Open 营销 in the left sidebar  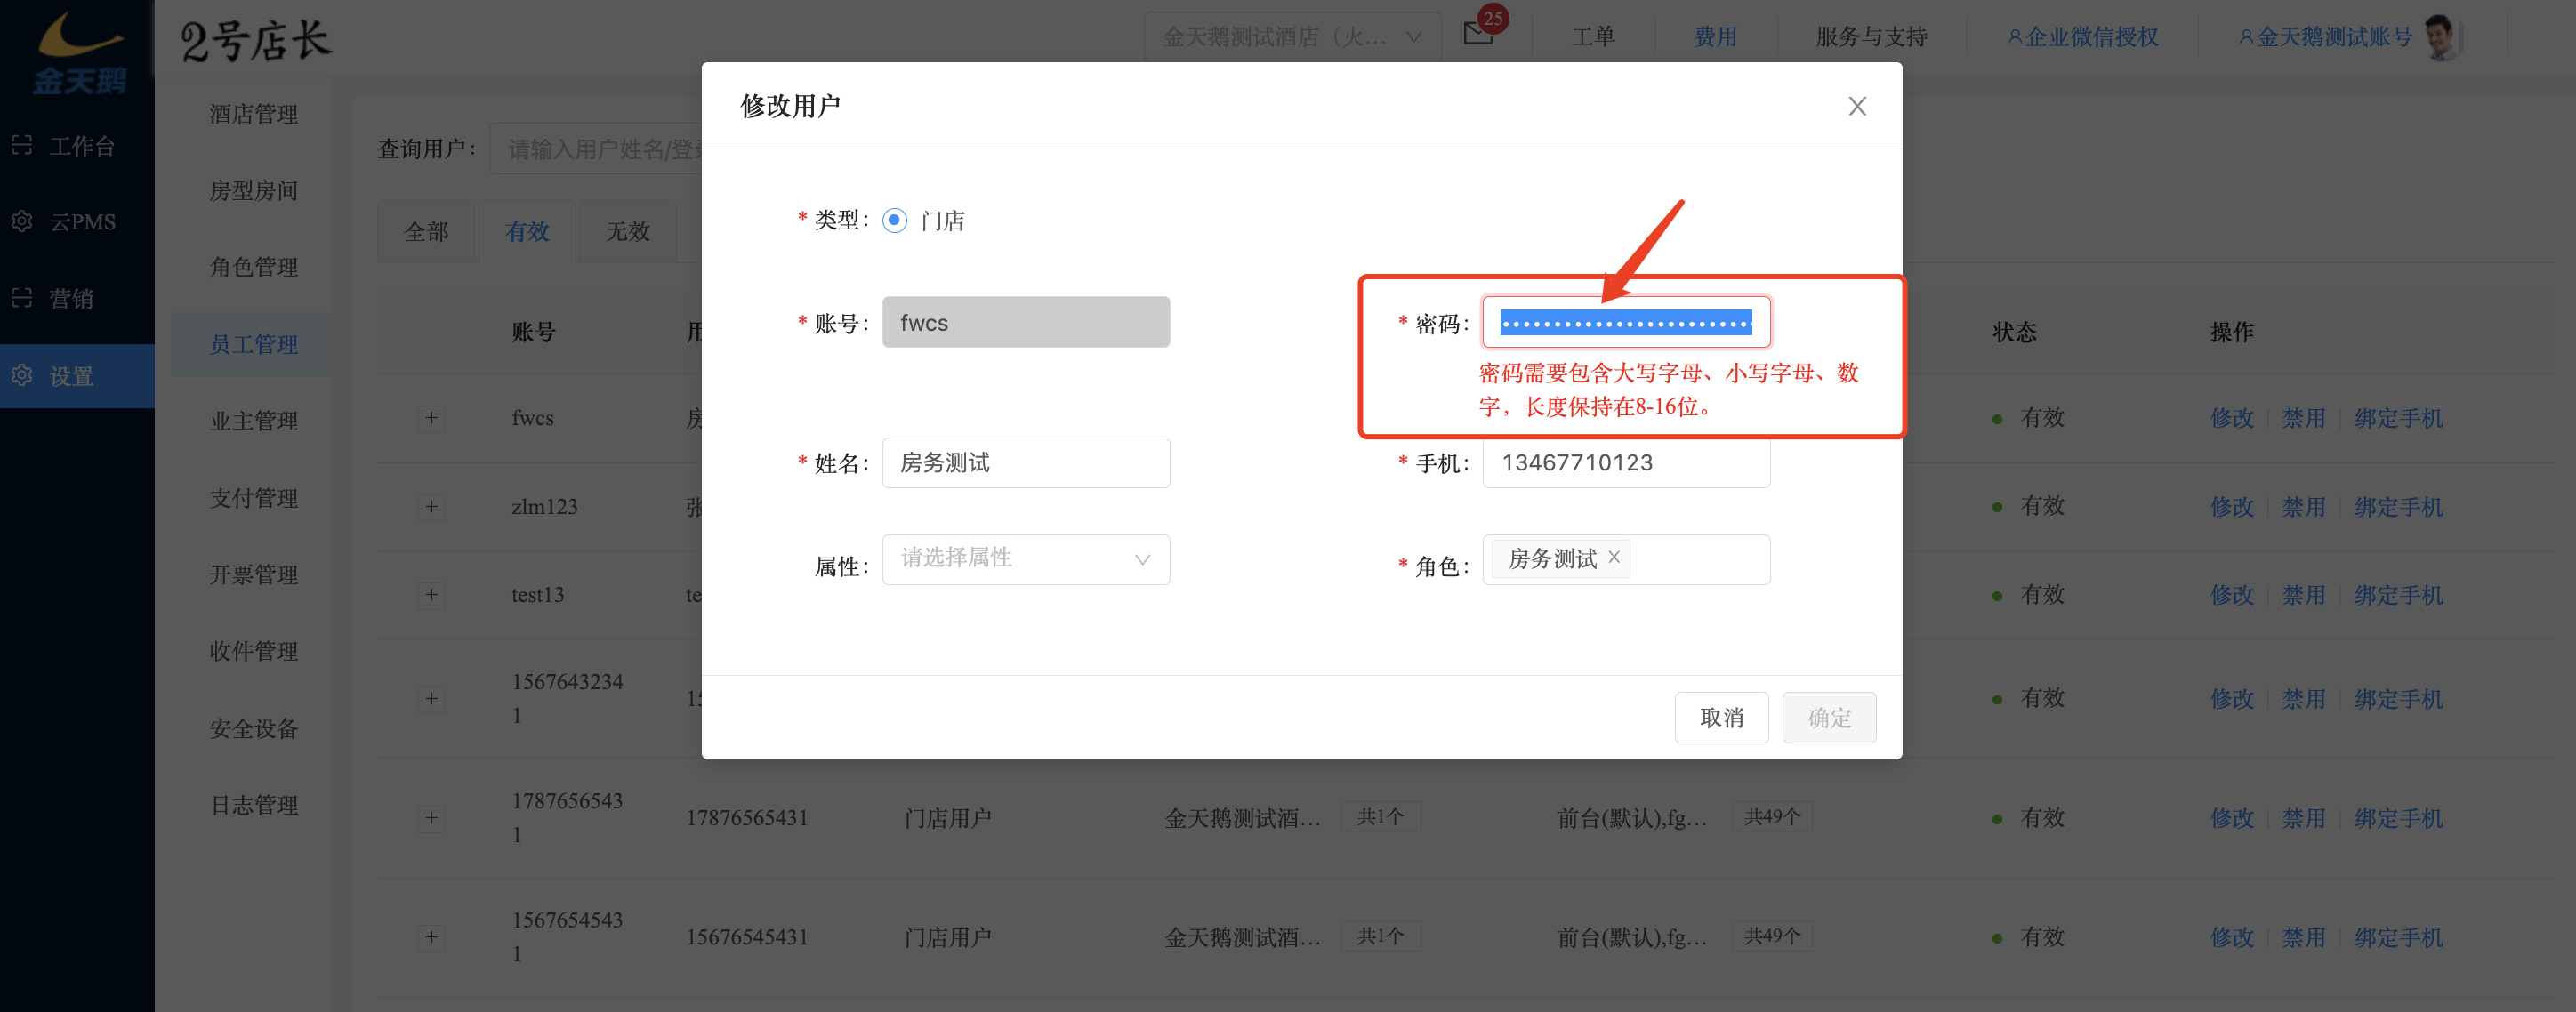click(x=77, y=298)
